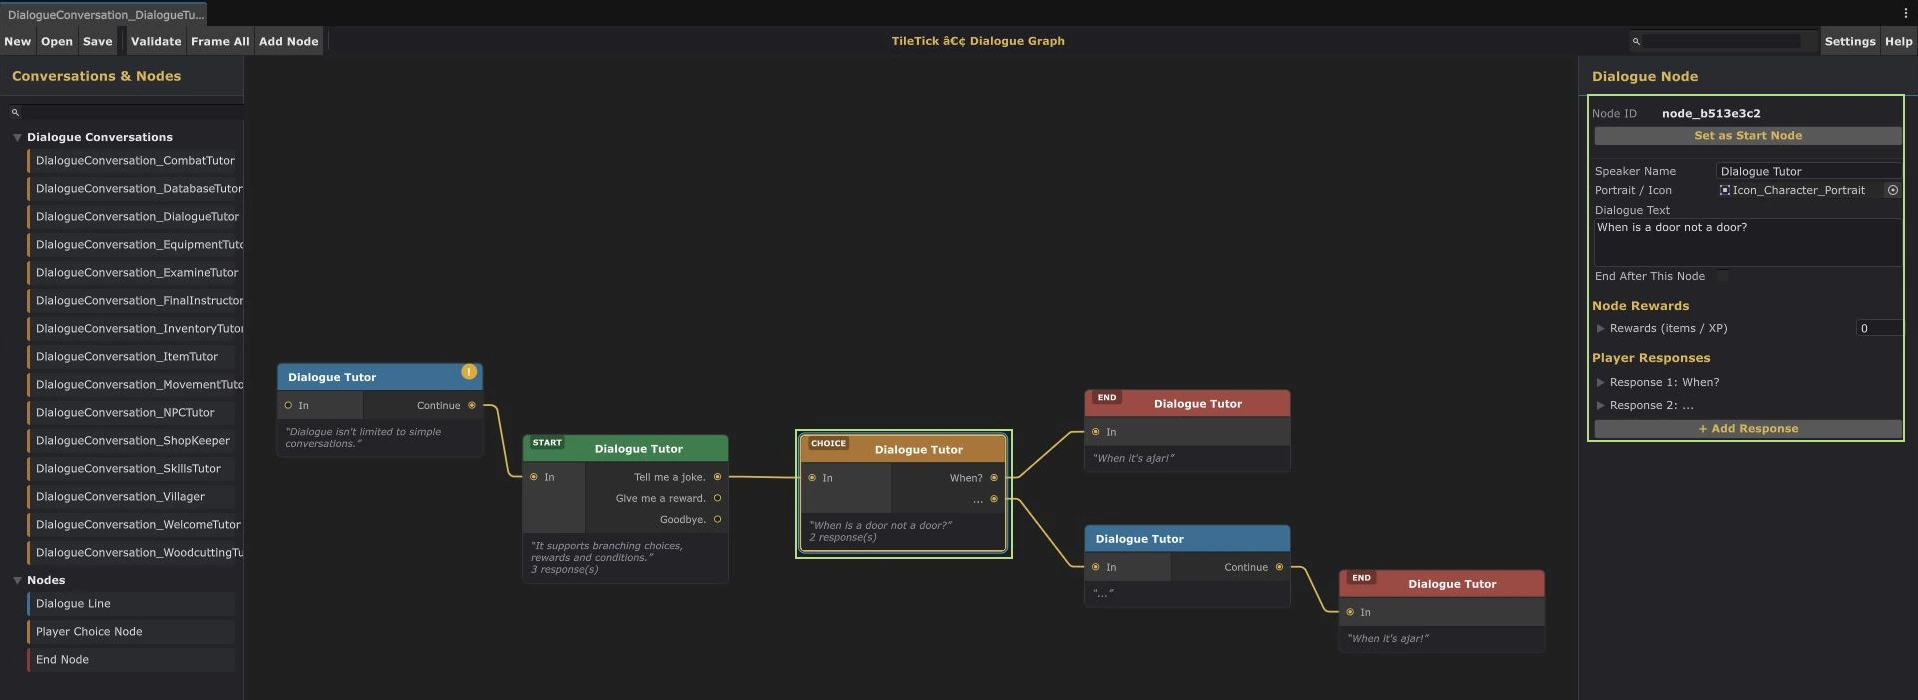This screenshot has width=1918, height=700.
Task: Click the warning badge on the blue Dialogue Tutor node
Action: [468, 372]
